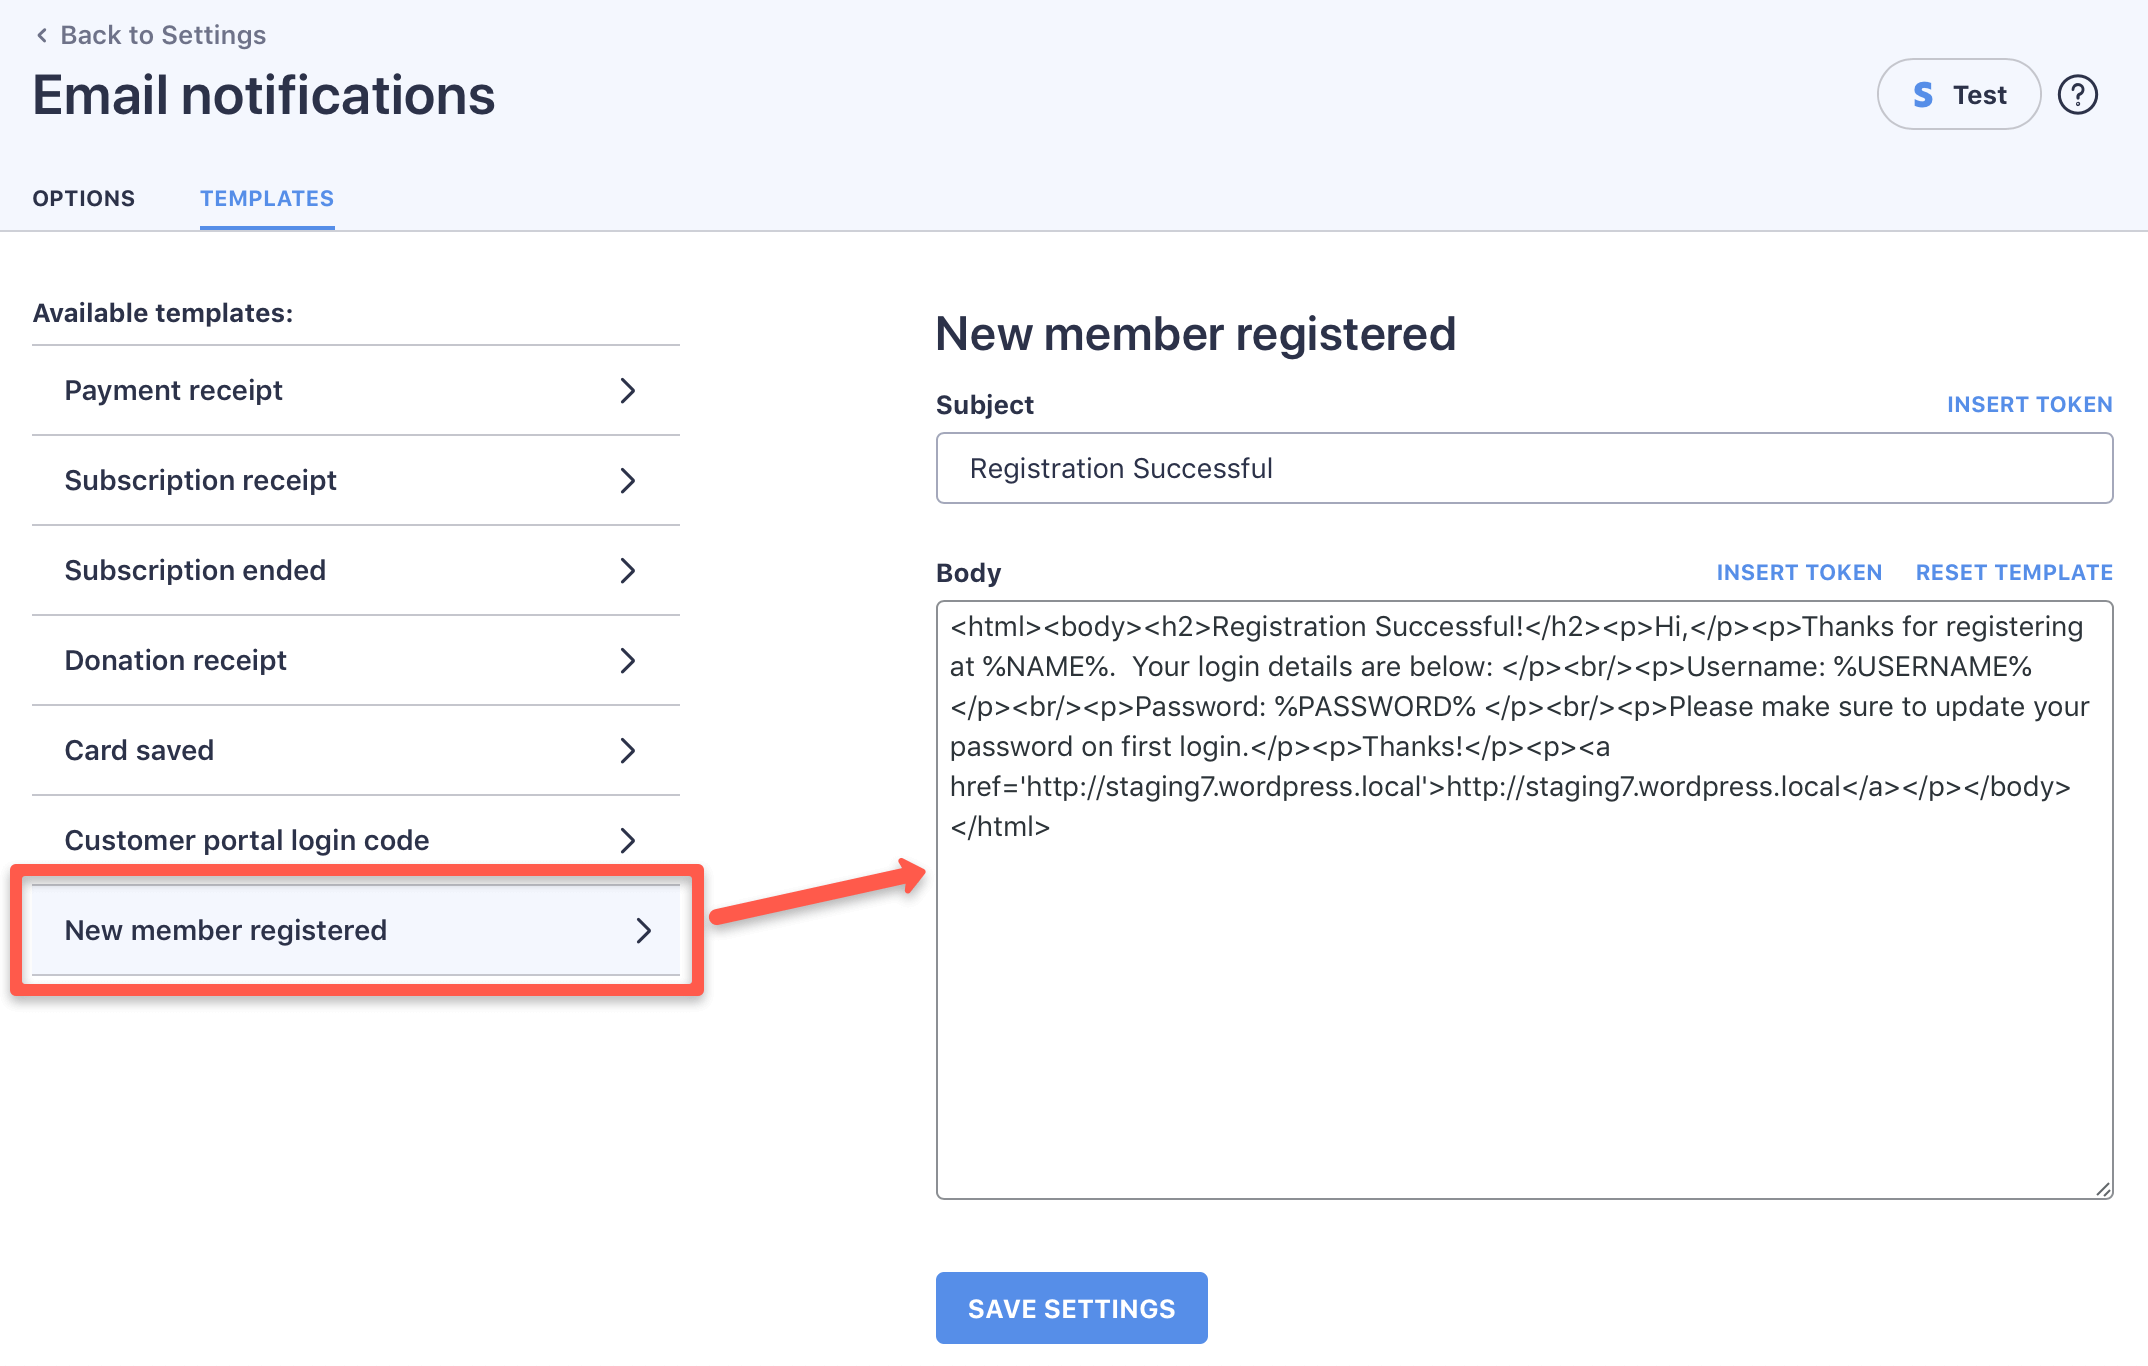Viewport: 2148px width, 1366px height.
Task: Click the help question mark icon
Action: point(2077,95)
